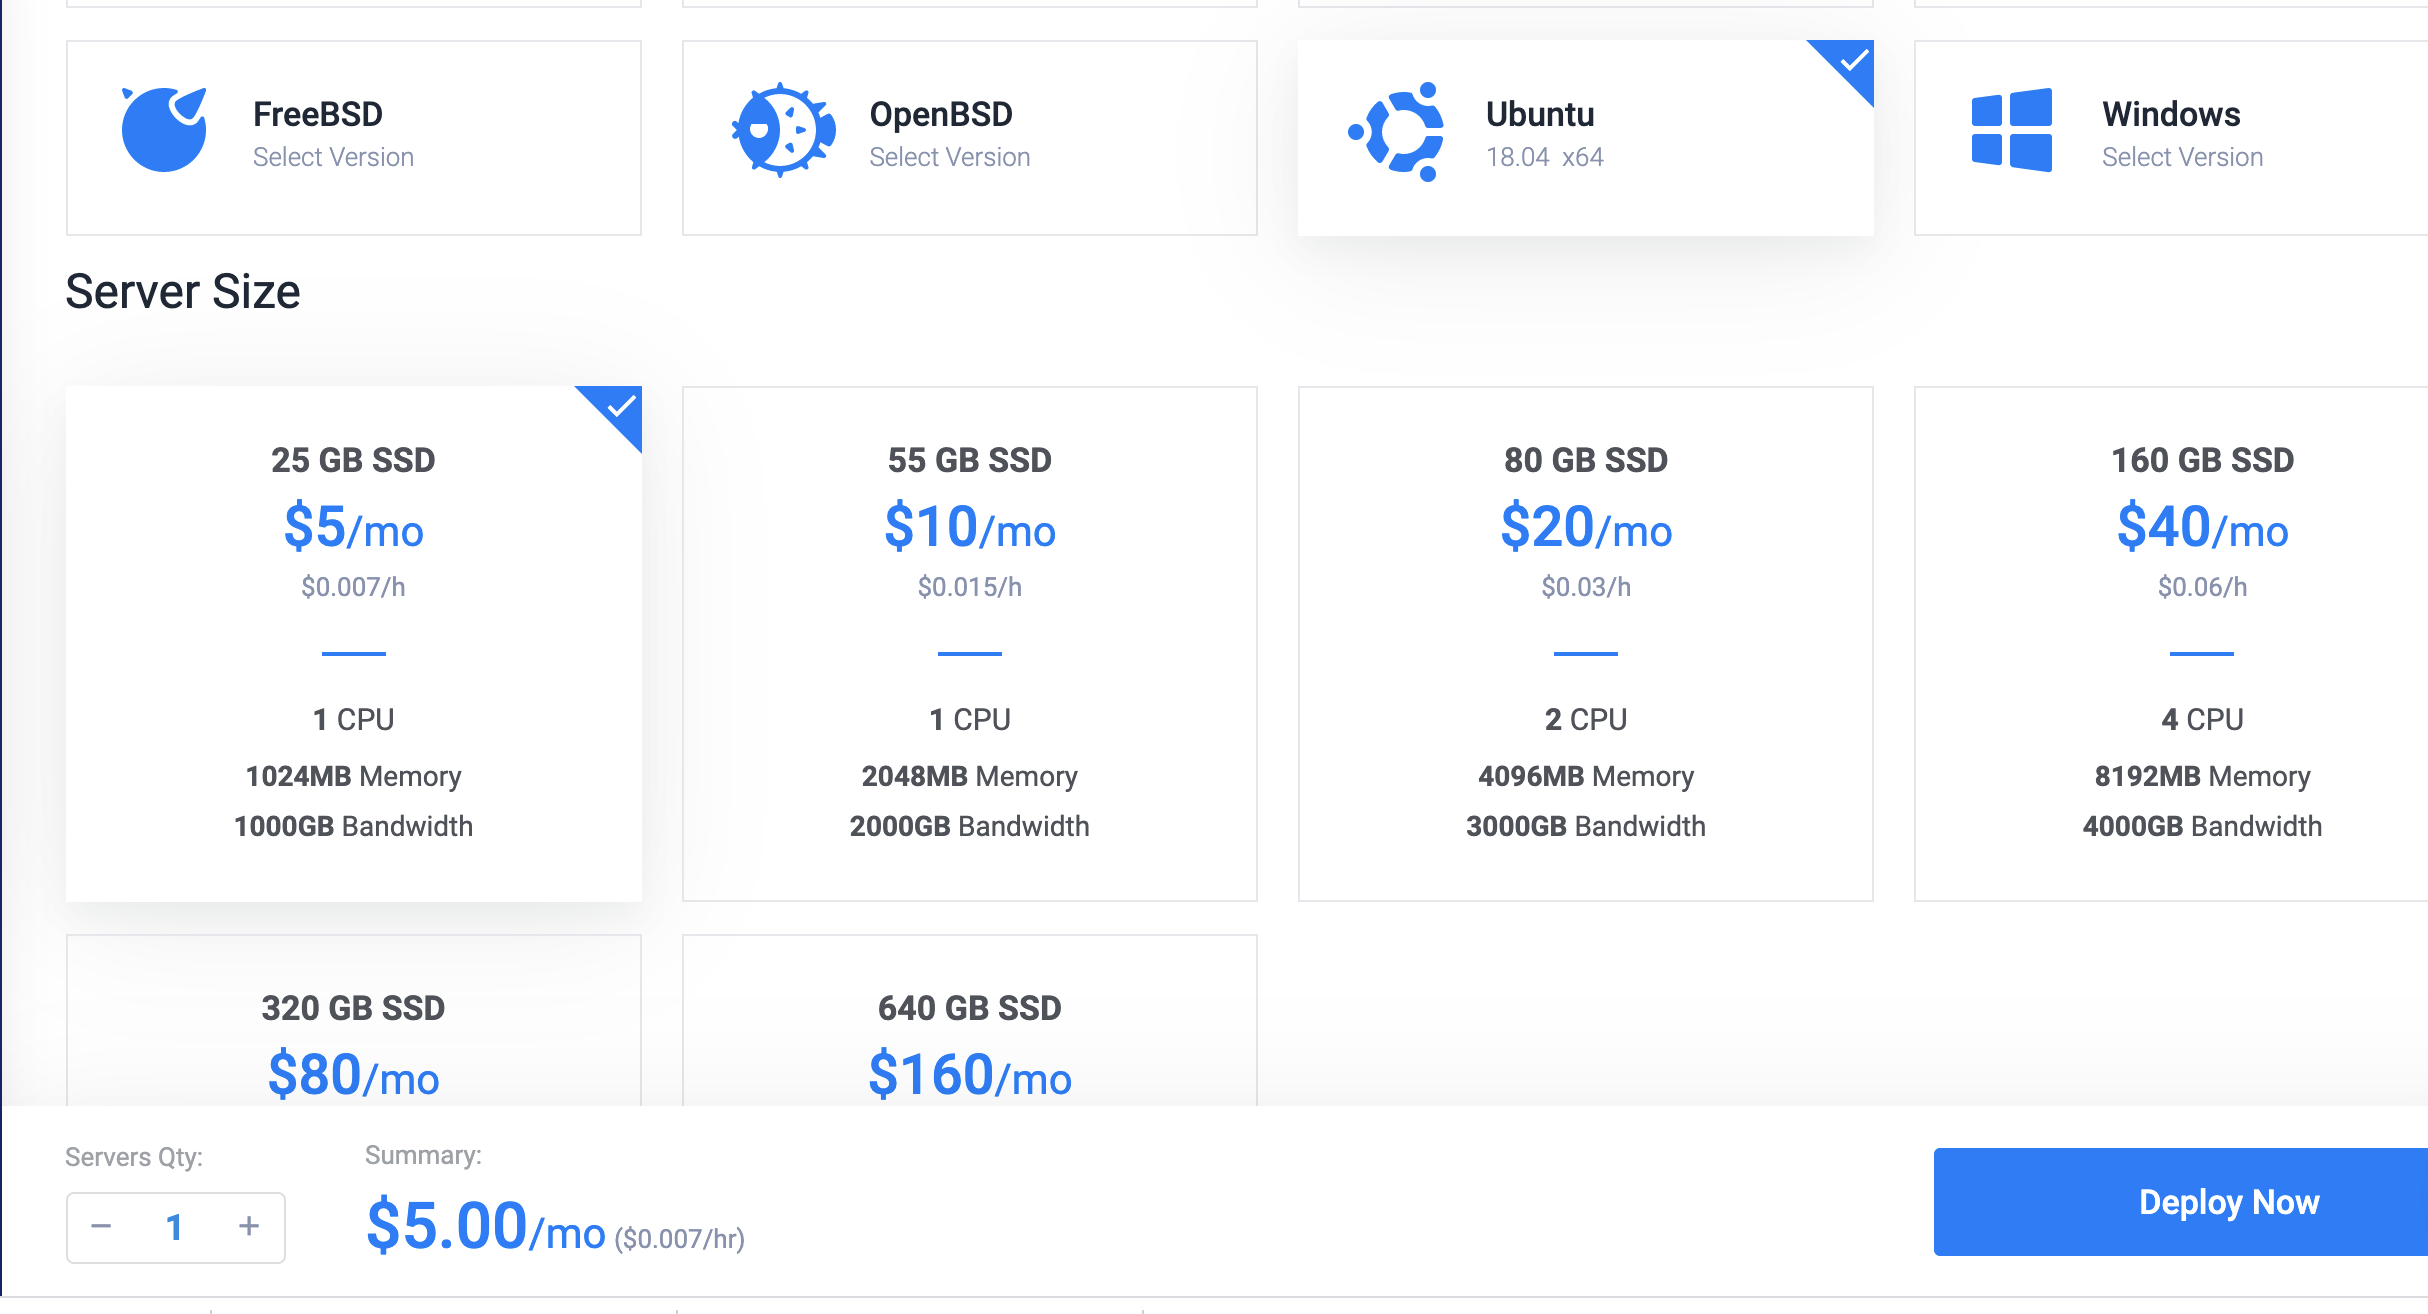Click the Ubuntu circle logo icon

pos(1398,132)
